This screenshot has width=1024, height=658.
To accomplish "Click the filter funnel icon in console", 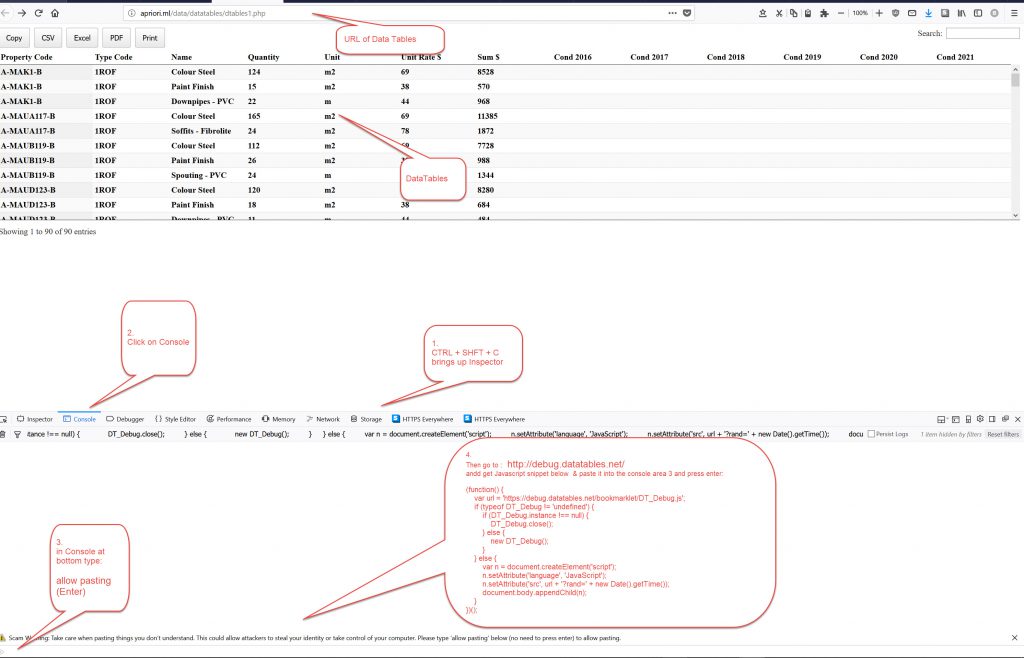I will tap(17, 434).
